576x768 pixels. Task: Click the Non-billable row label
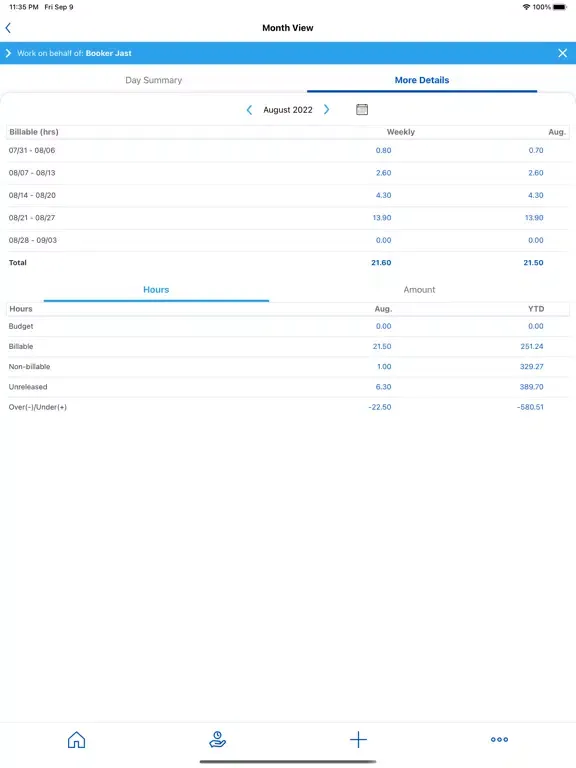(29, 366)
